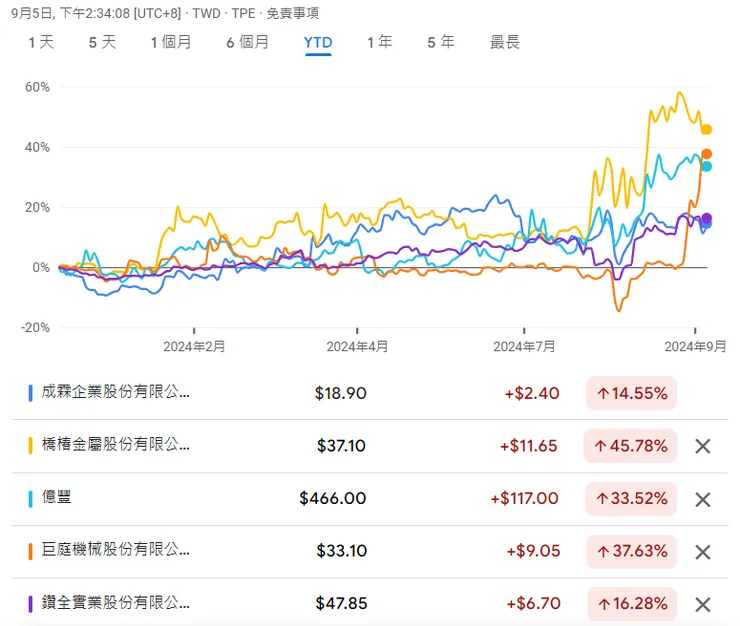Click the yellow color bar beside 橋椿金屬
Screen dimensions: 740x626
point(31,446)
